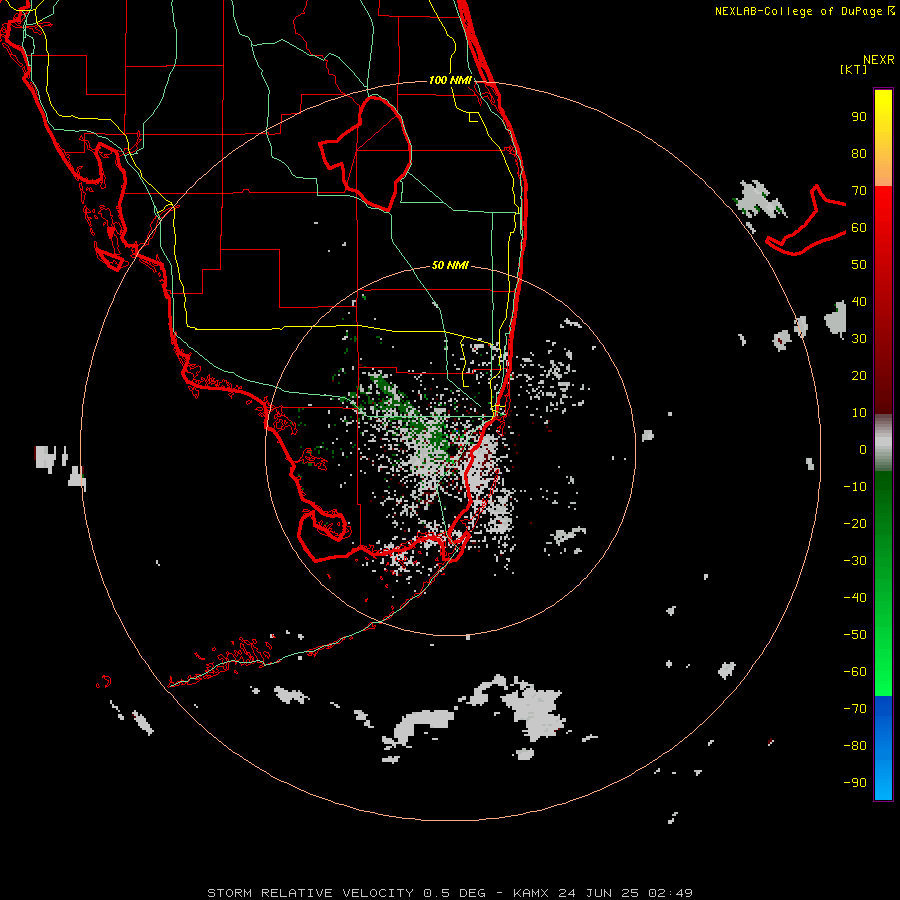Click the 40 value on velocity scale

(x=859, y=302)
